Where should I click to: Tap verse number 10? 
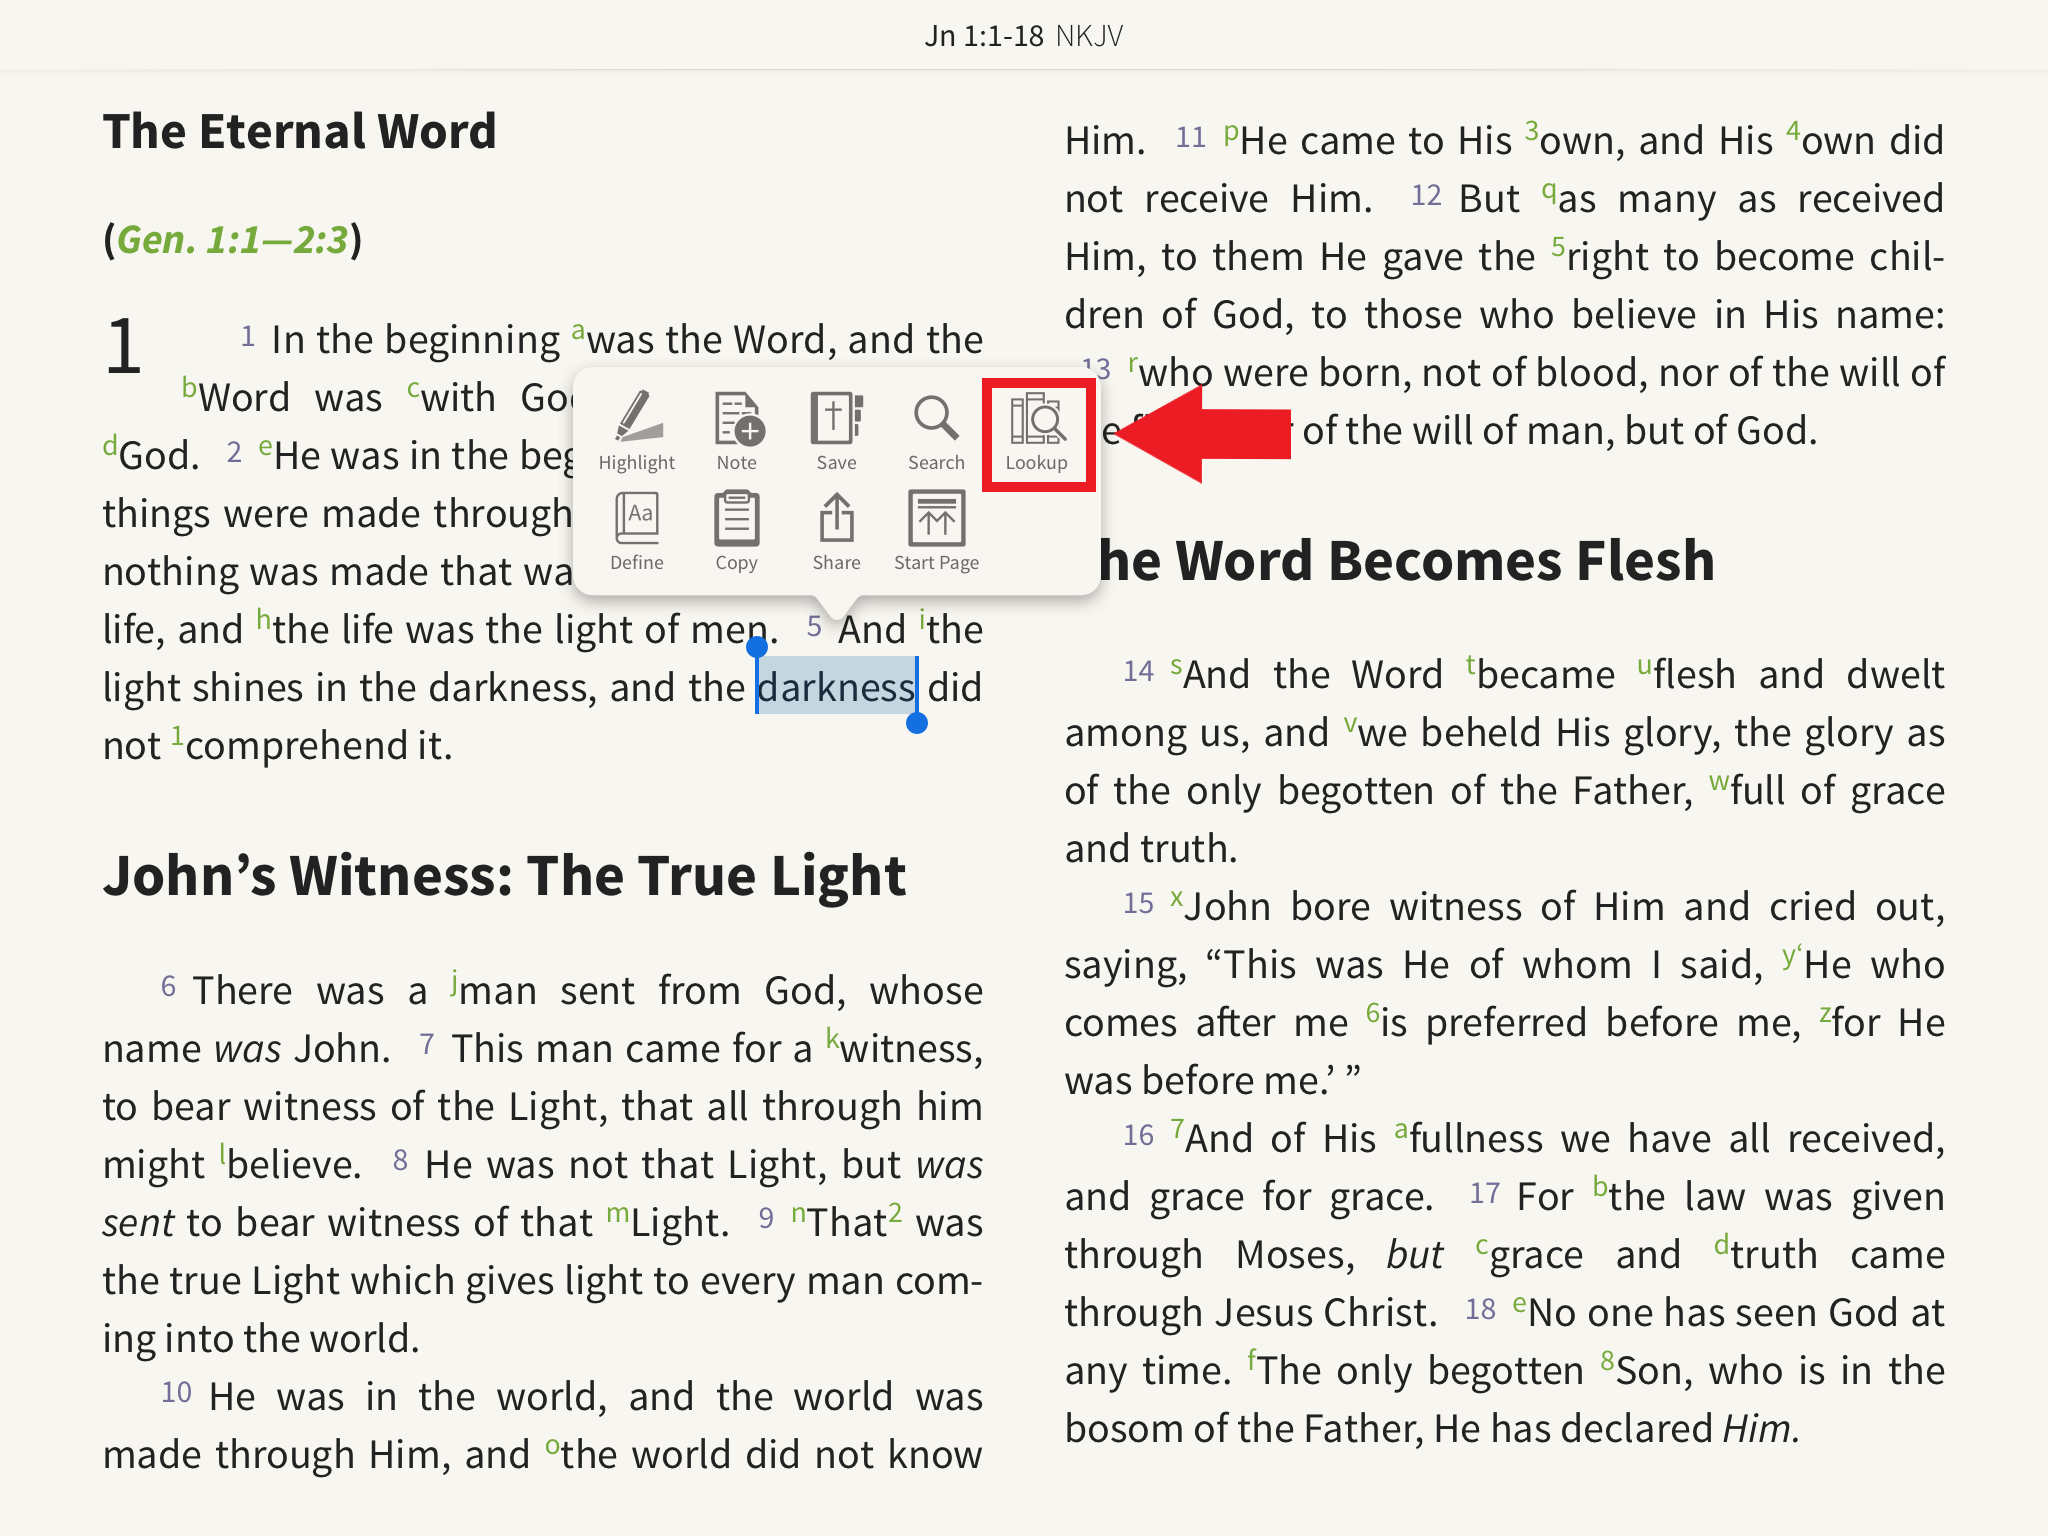tap(176, 1393)
